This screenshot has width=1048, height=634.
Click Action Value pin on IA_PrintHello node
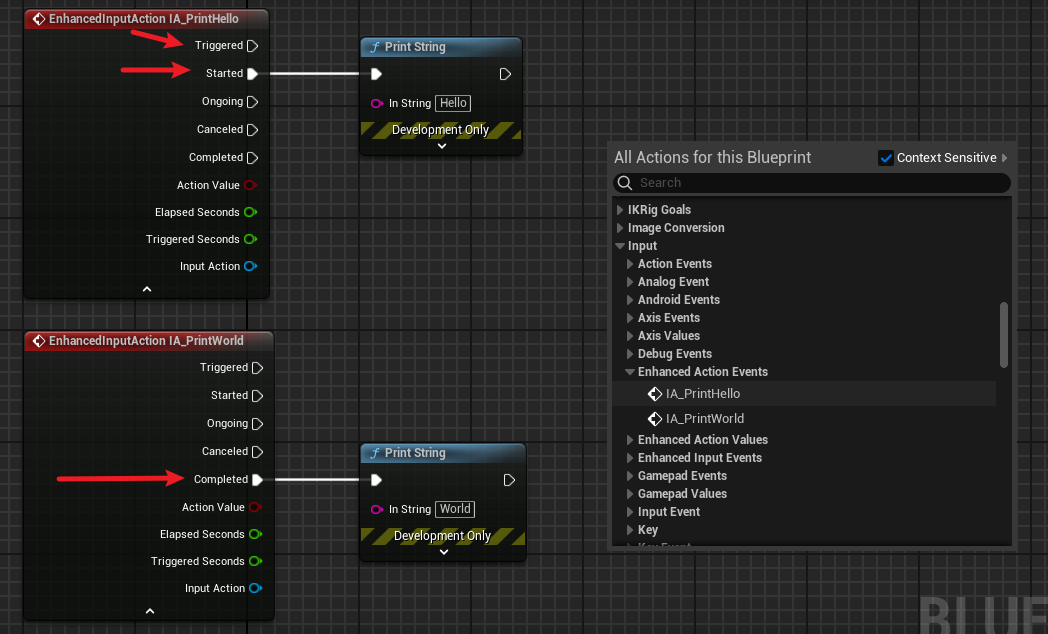tap(250, 185)
